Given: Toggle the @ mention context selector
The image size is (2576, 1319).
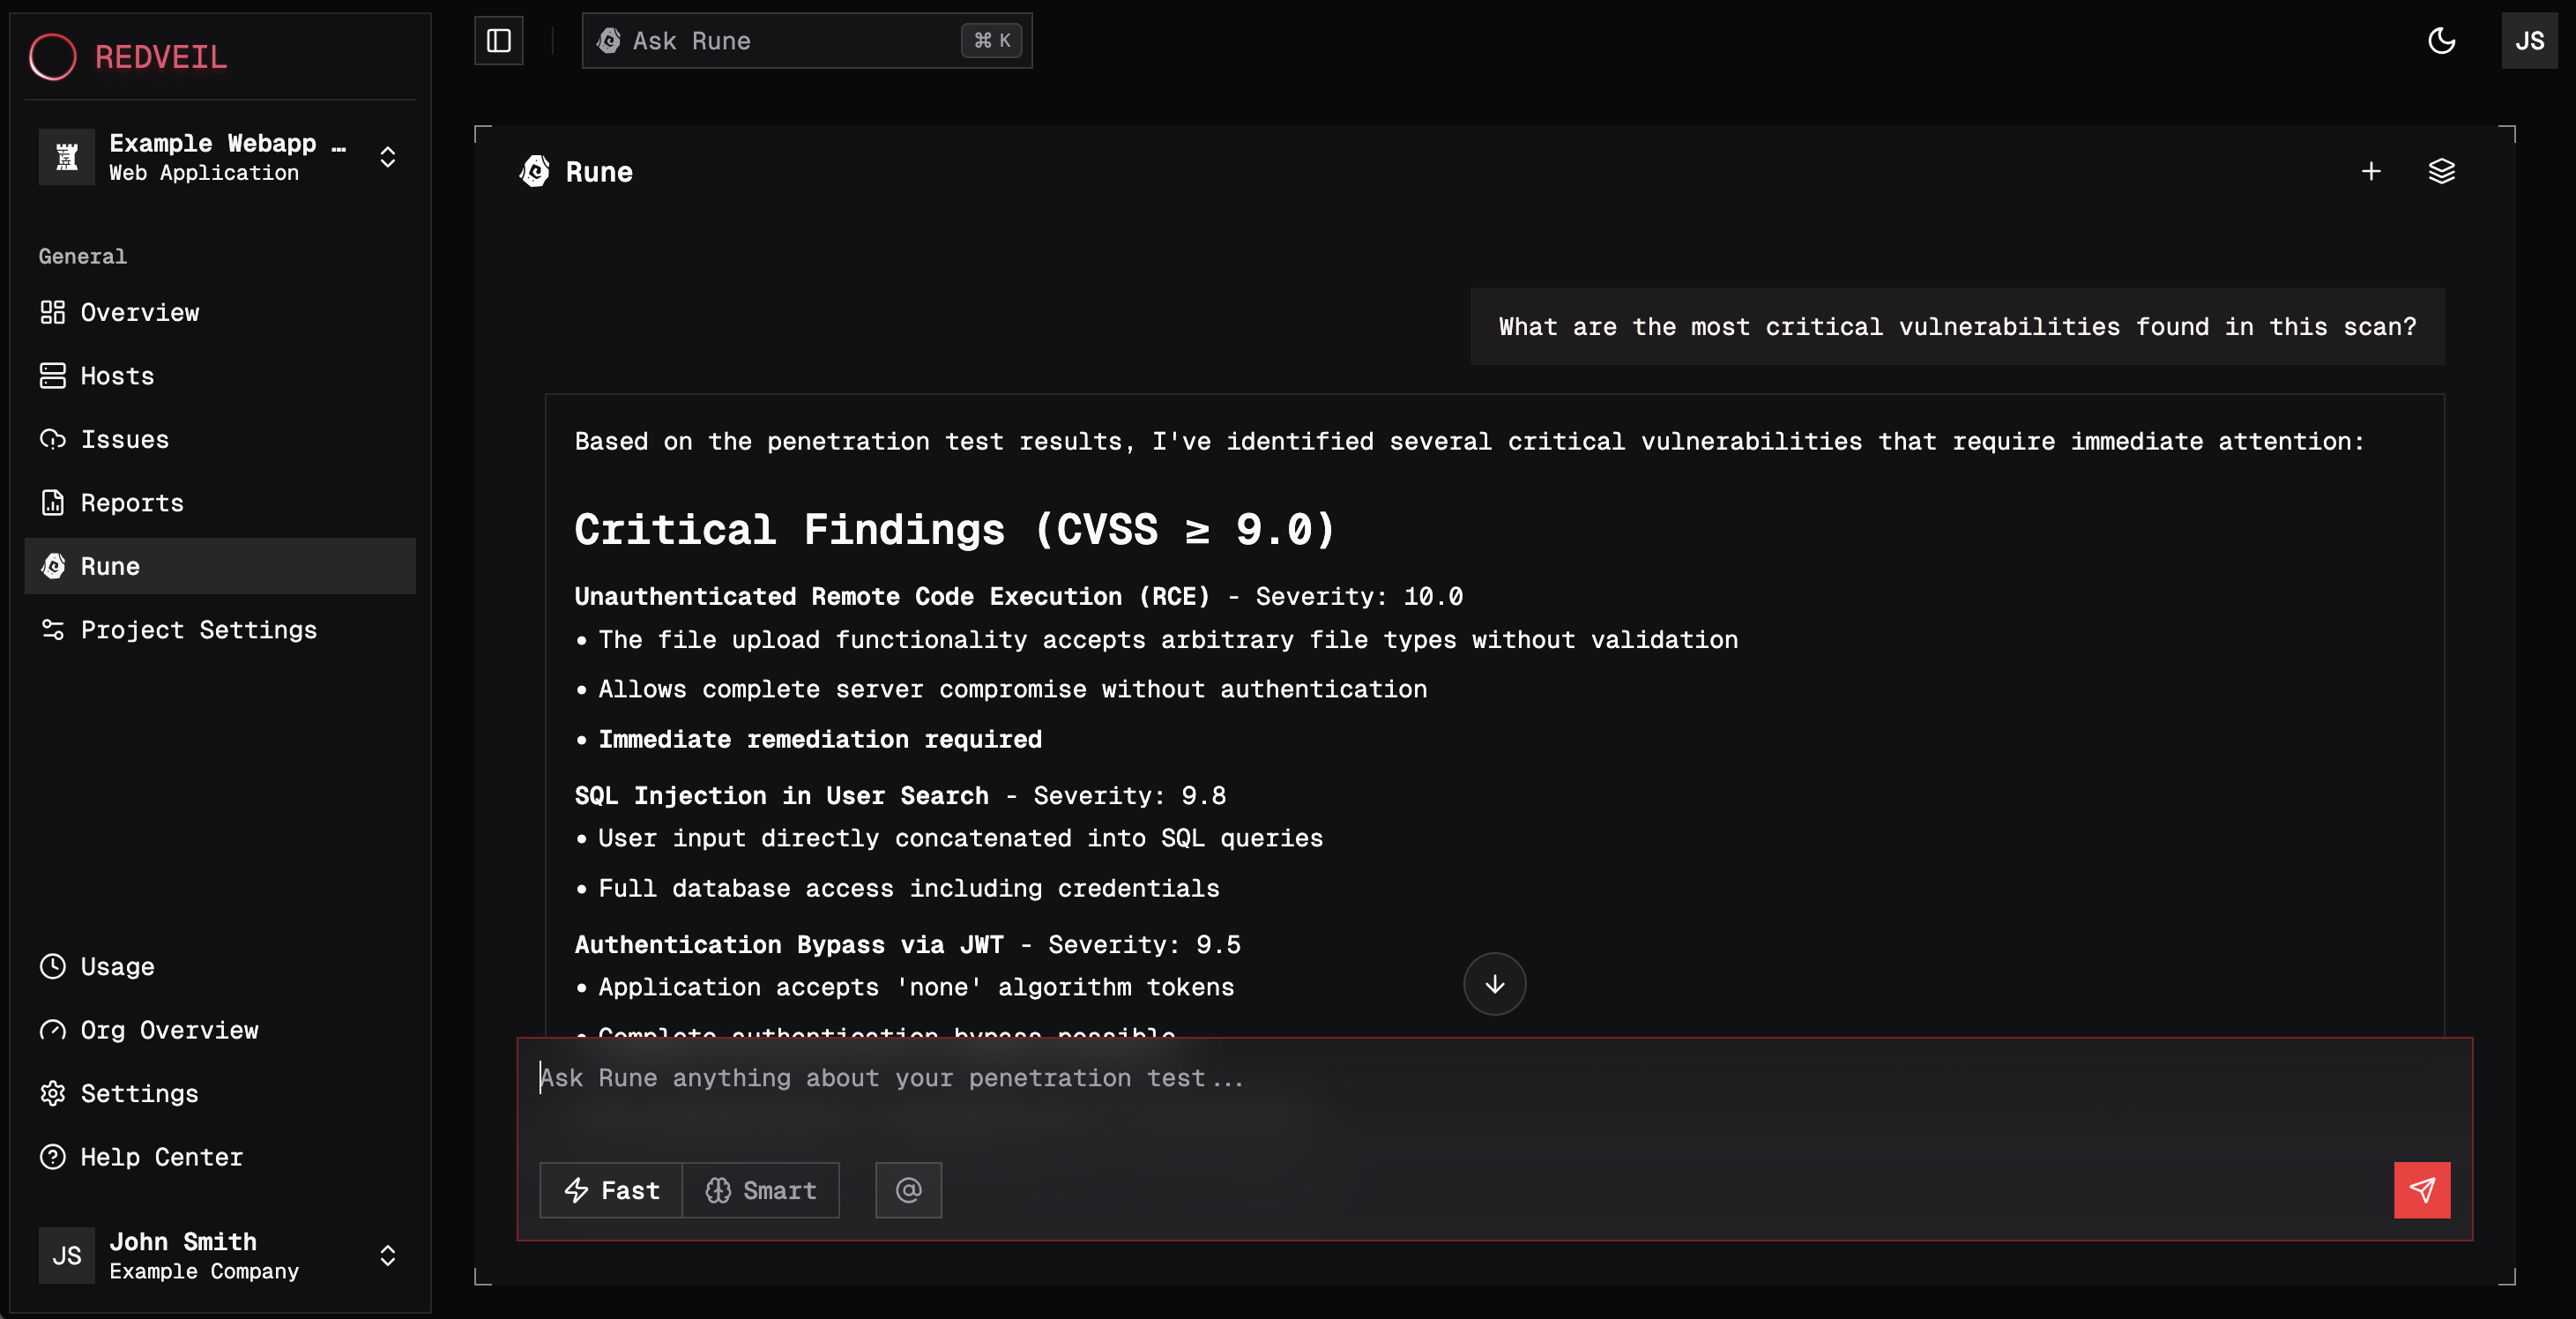Looking at the screenshot, I should pos(907,1190).
